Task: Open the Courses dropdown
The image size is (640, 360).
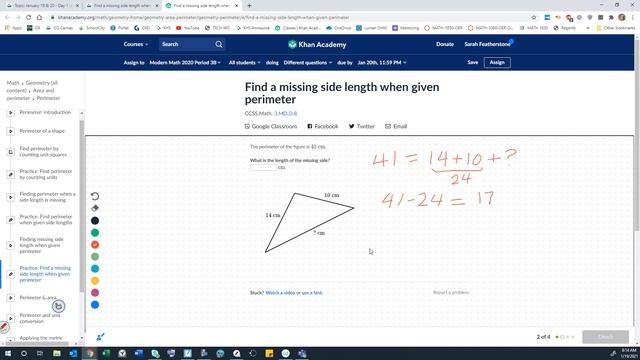Action: pos(136,44)
